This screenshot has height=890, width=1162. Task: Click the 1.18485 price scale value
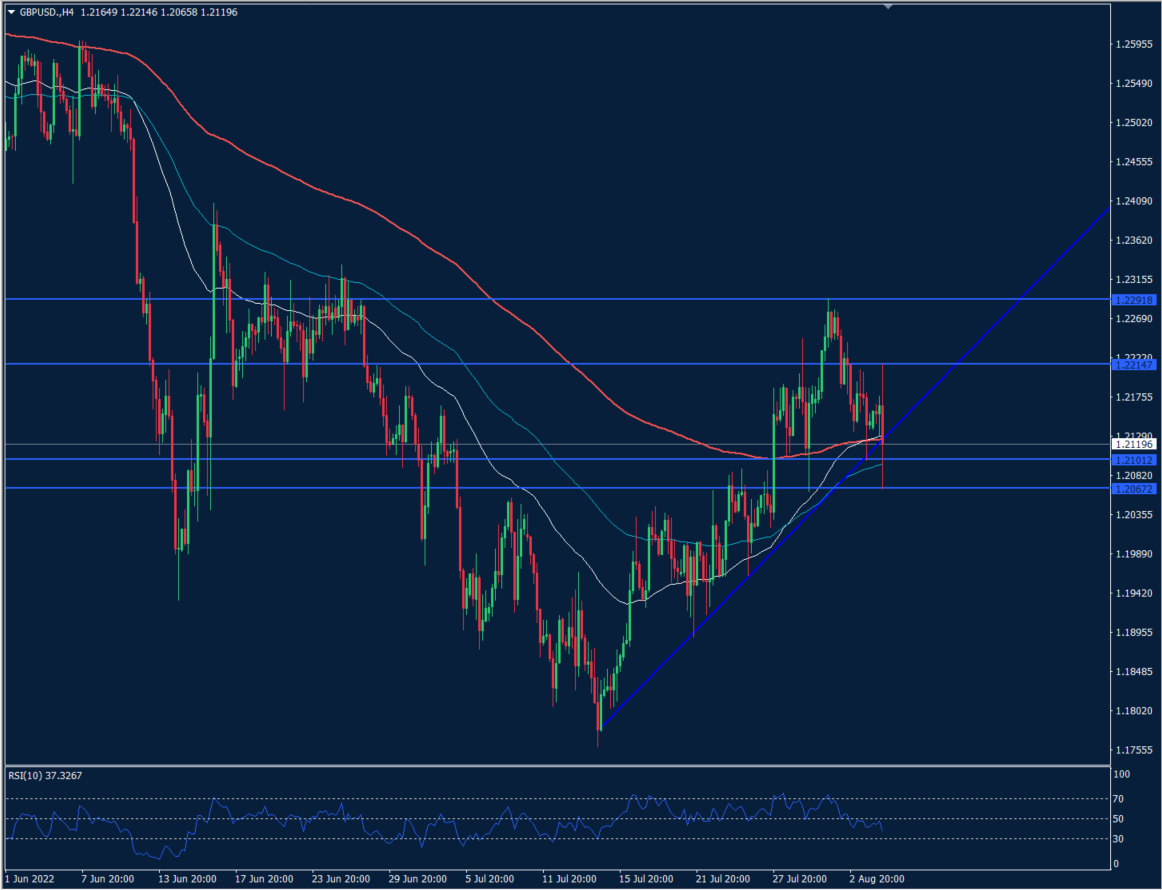pos(1133,671)
